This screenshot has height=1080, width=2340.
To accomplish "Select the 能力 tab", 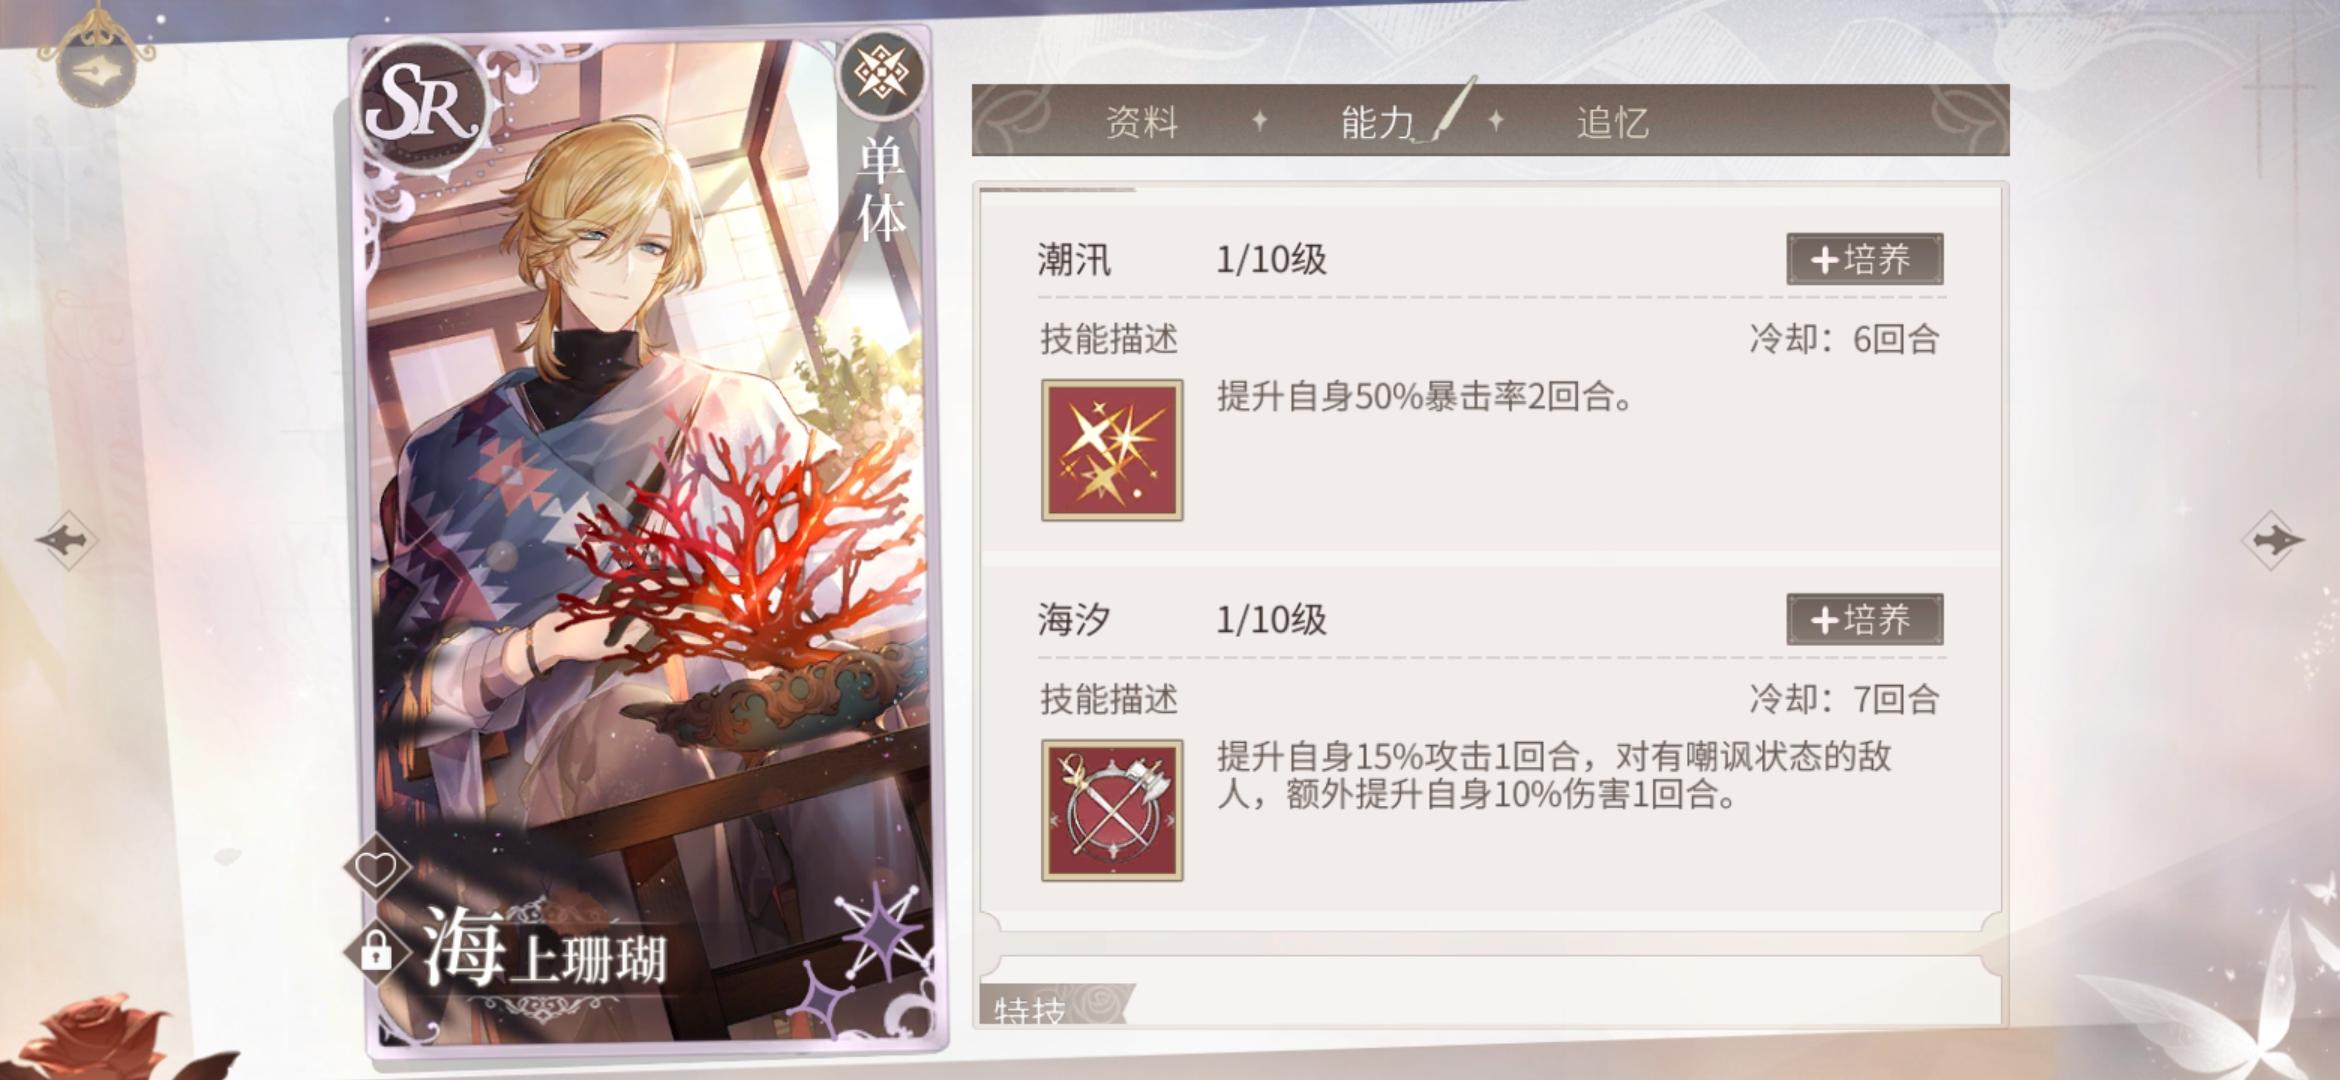I will coord(1377,122).
